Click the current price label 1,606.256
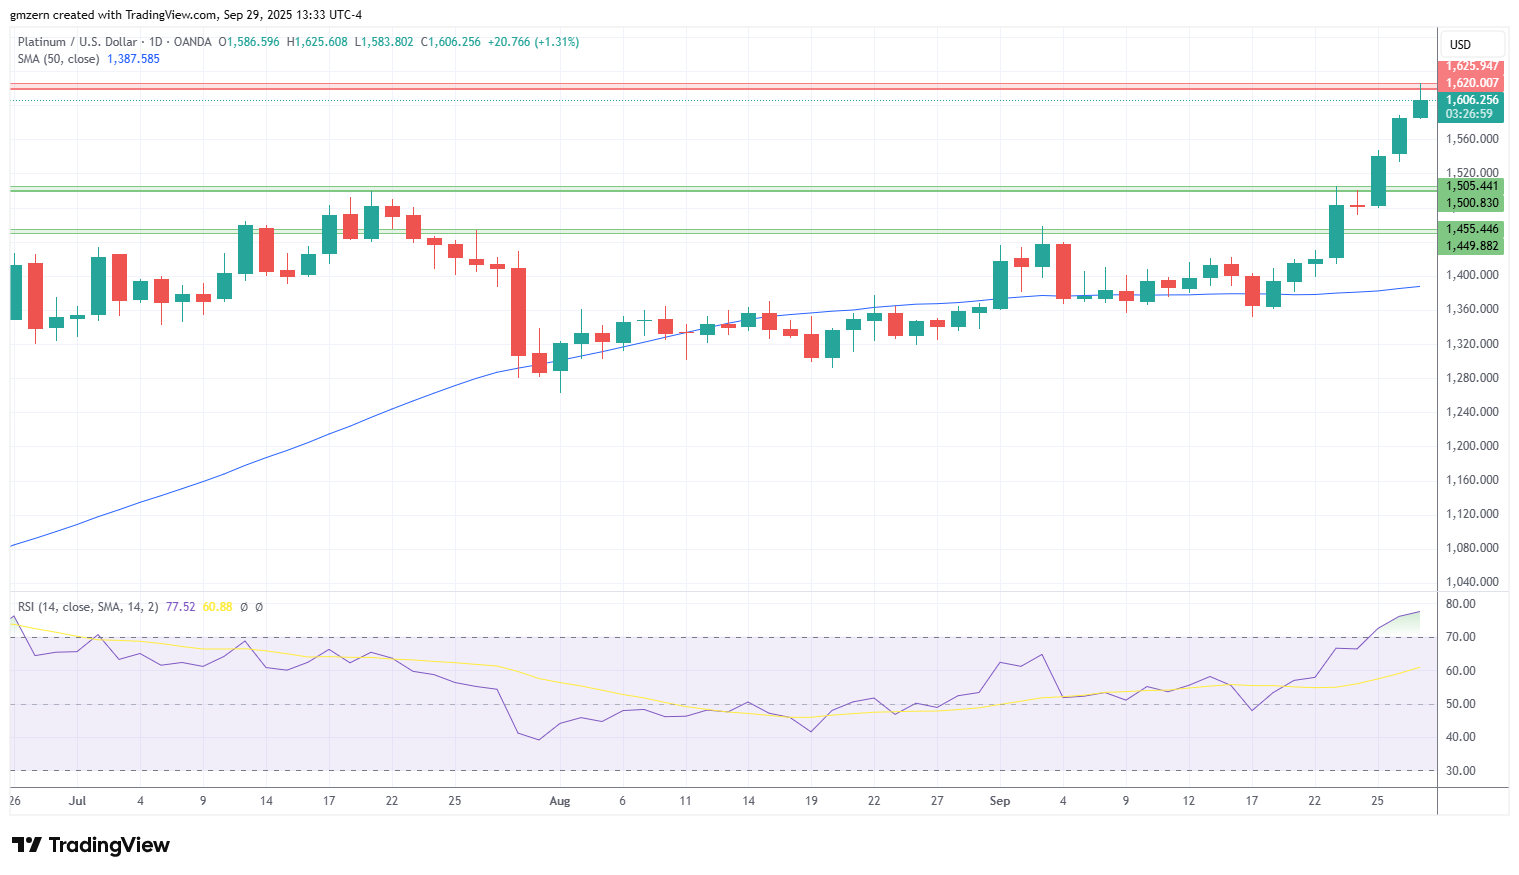1519x875 pixels. point(1471,100)
